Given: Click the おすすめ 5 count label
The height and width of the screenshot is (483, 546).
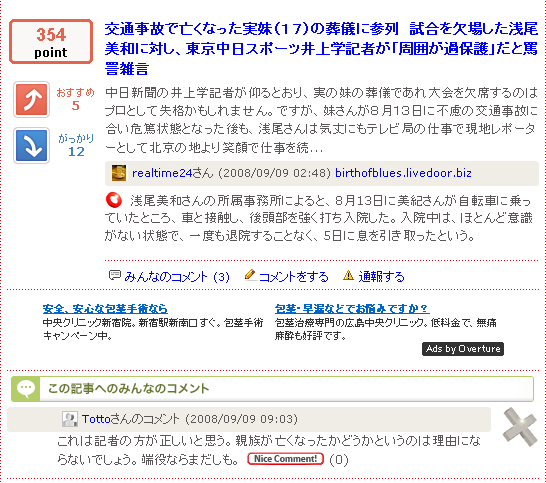Looking at the screenshot, I should (76, 99).
